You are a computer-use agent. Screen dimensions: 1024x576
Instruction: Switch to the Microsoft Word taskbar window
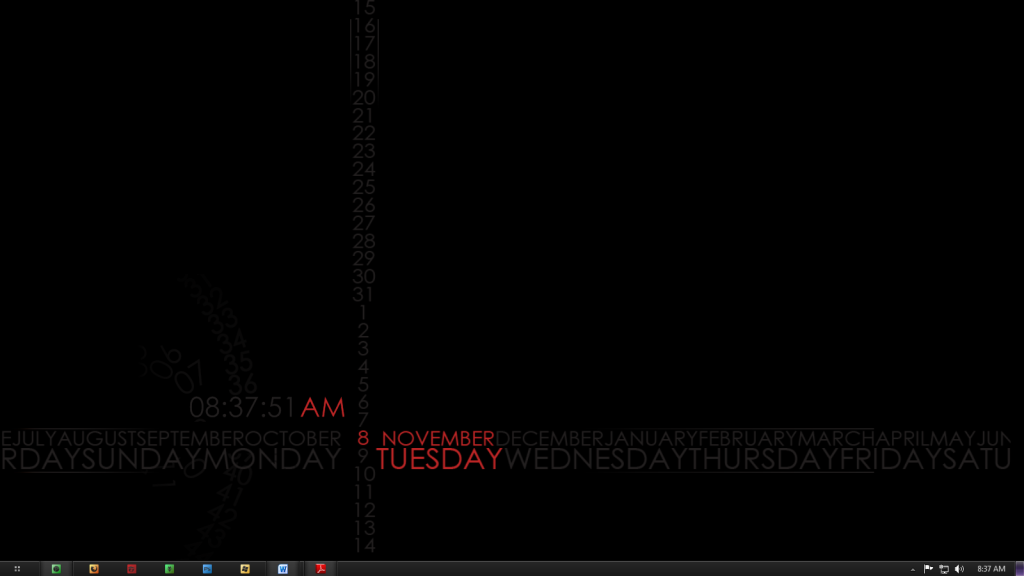coord(283,568)
